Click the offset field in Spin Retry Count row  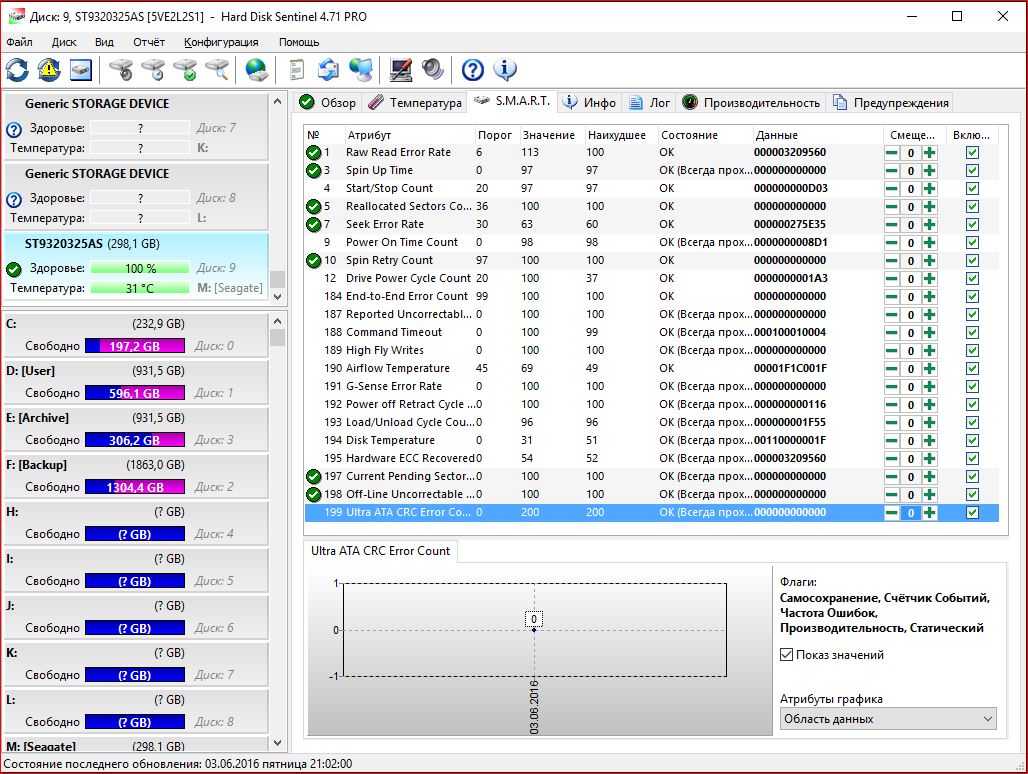click(911, 261)
